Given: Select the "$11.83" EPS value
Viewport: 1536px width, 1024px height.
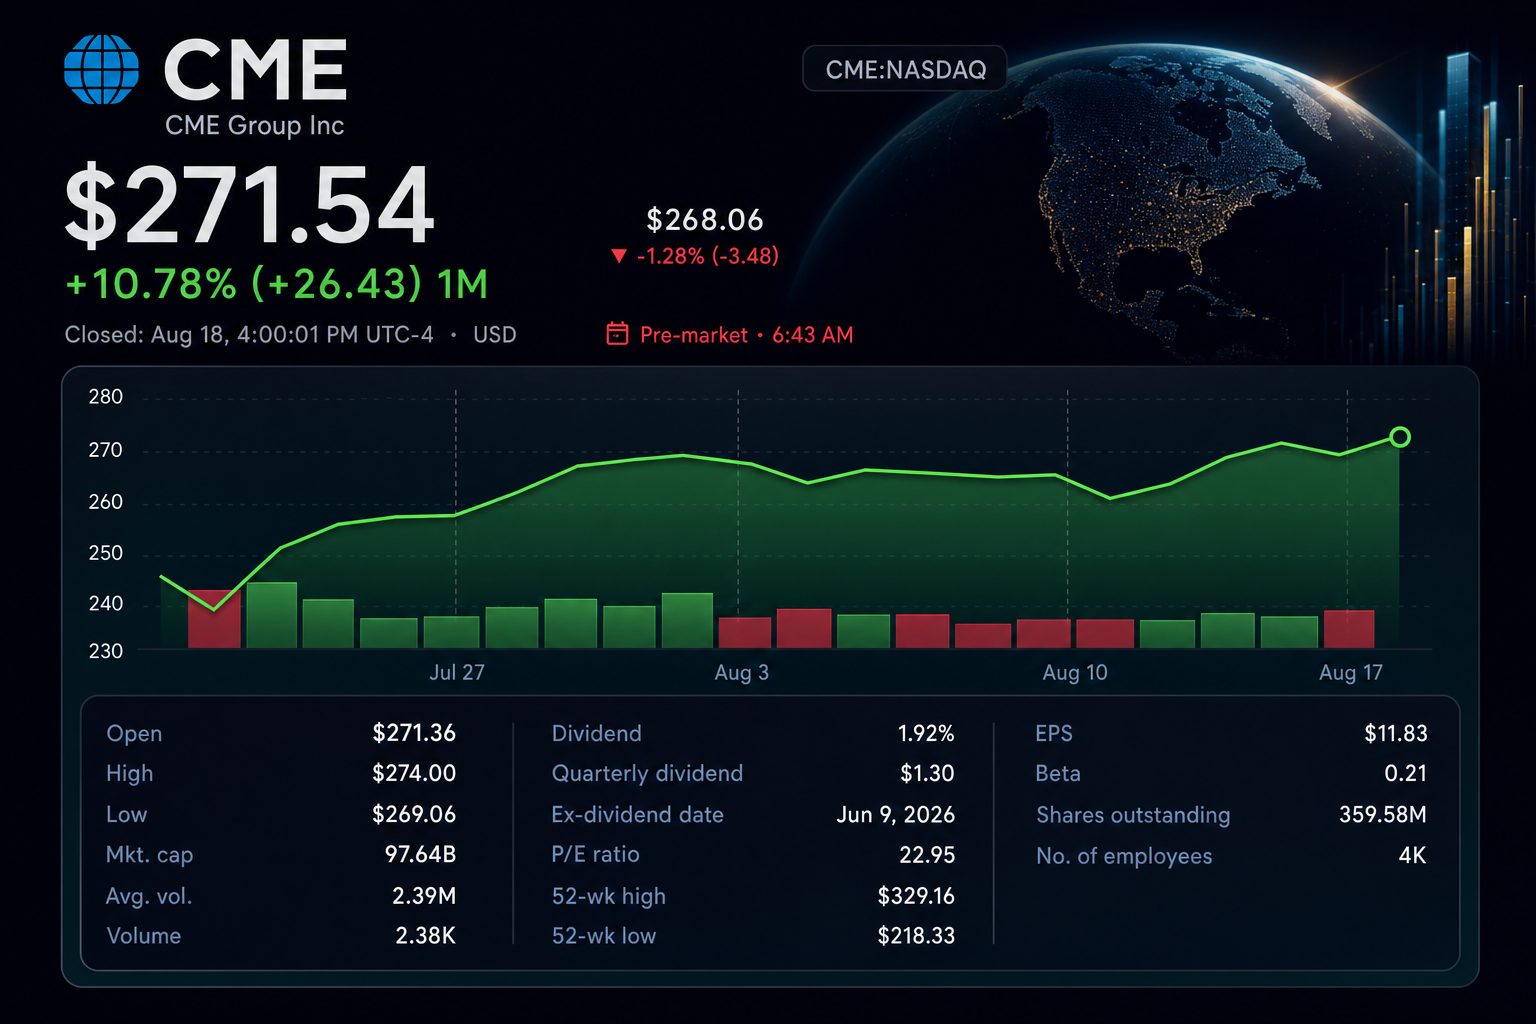Looking at the screenshot, I should pos(1396,733).
